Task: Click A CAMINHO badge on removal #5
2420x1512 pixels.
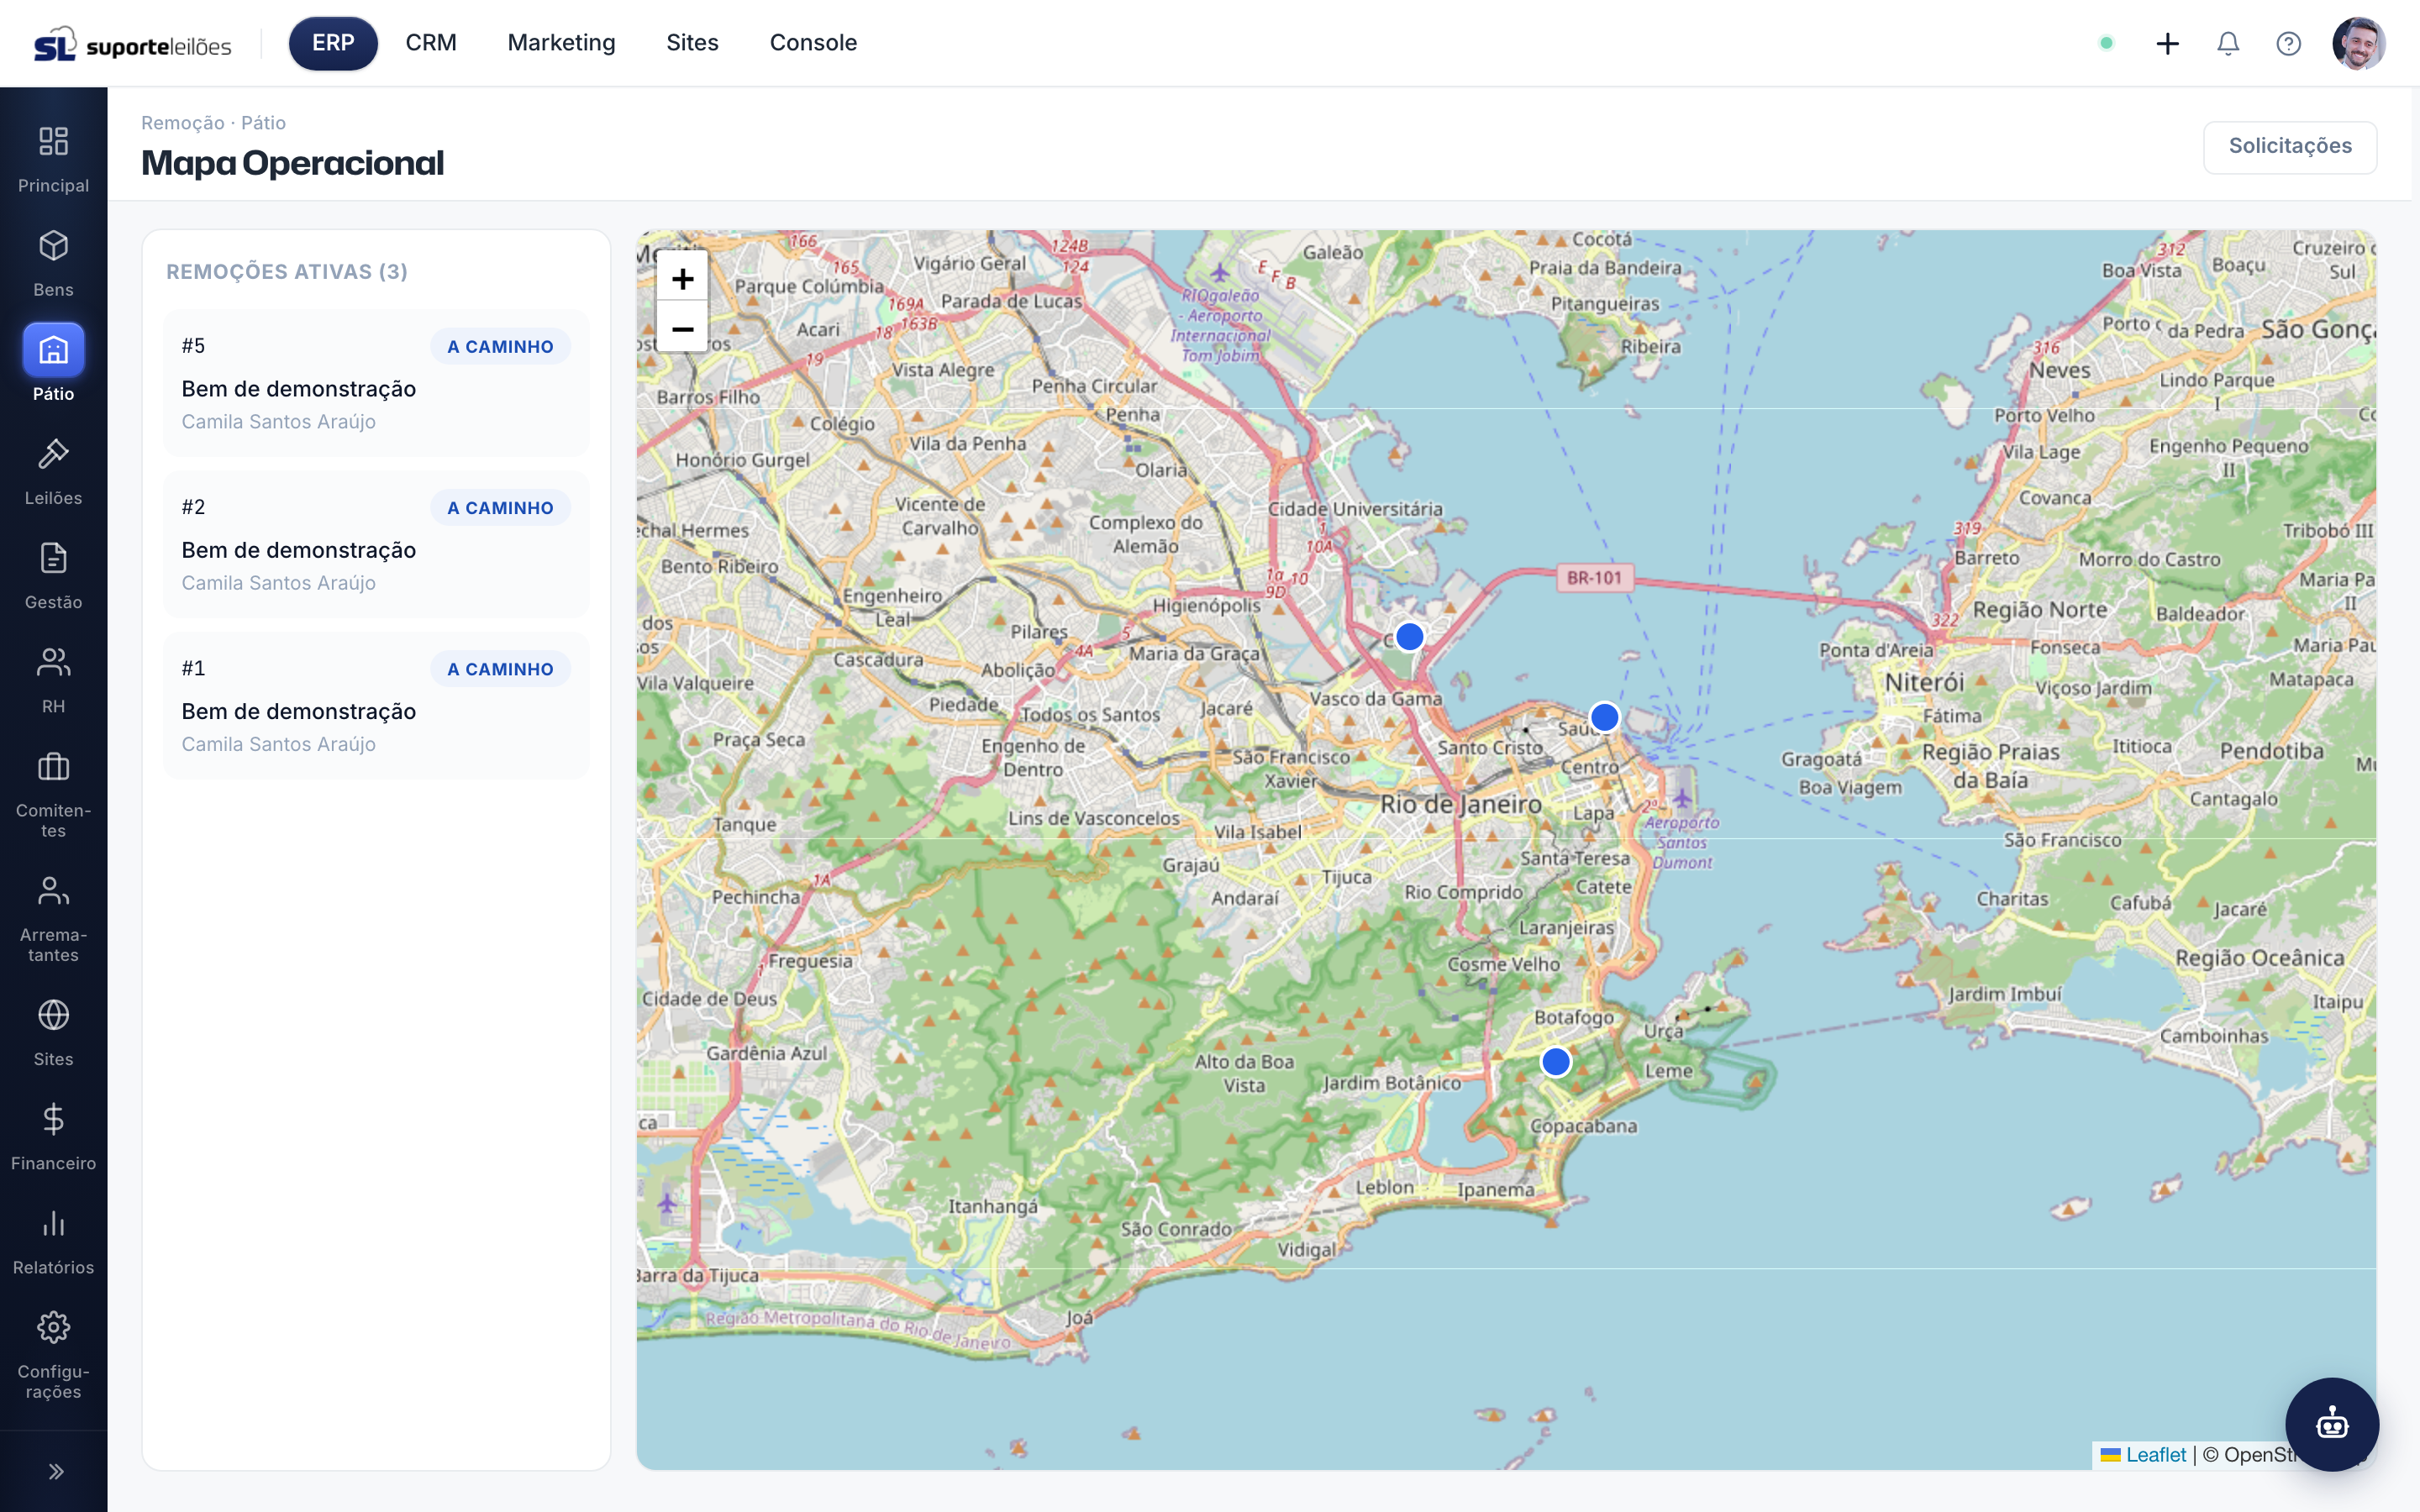Action: pos(500,346)
